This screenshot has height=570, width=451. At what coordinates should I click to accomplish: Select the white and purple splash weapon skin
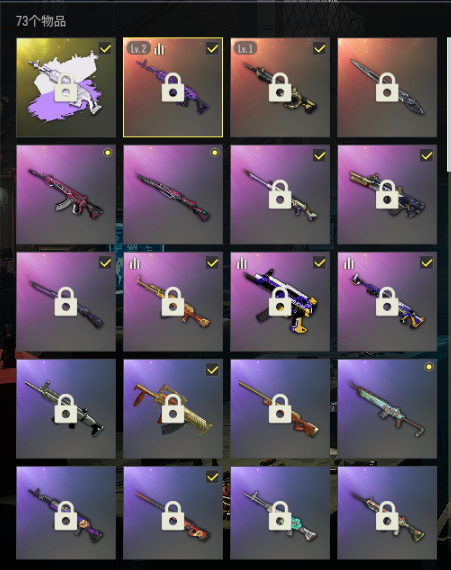[x=66, y=87]
